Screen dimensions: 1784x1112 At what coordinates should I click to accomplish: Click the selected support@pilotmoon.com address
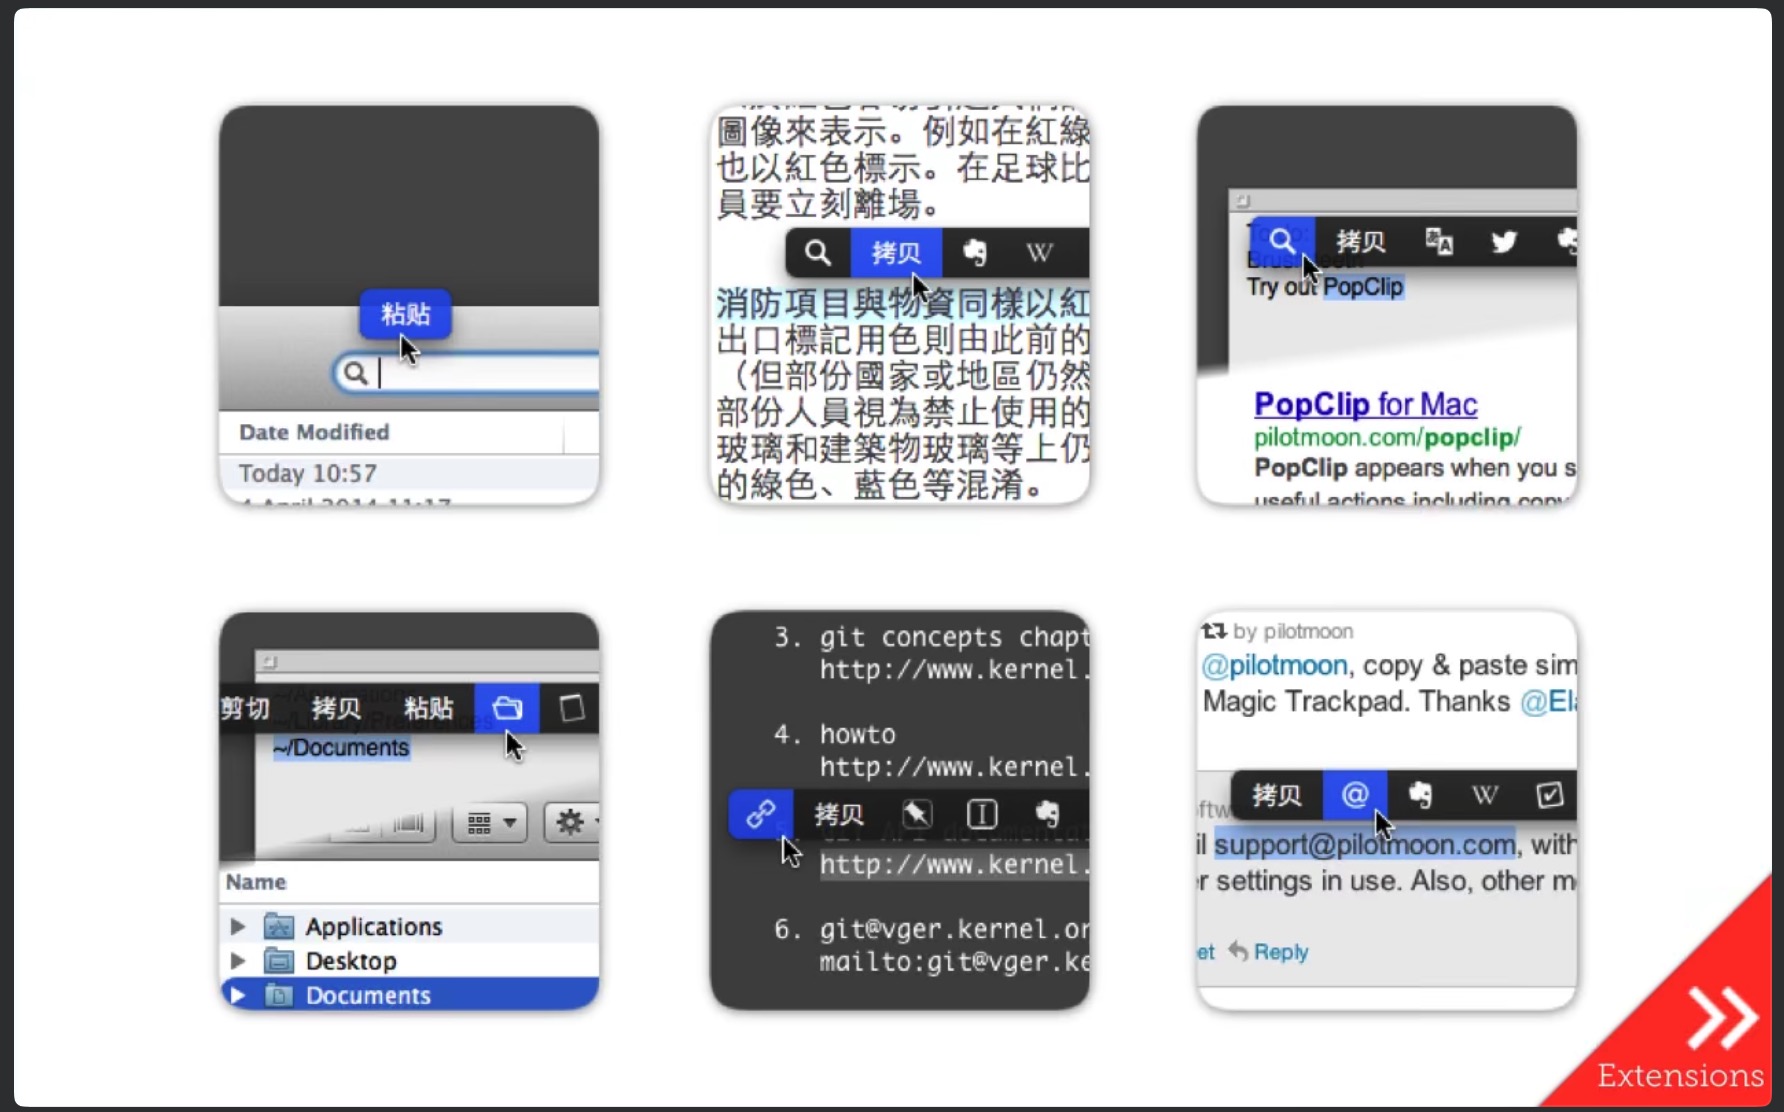[1365, 845]
